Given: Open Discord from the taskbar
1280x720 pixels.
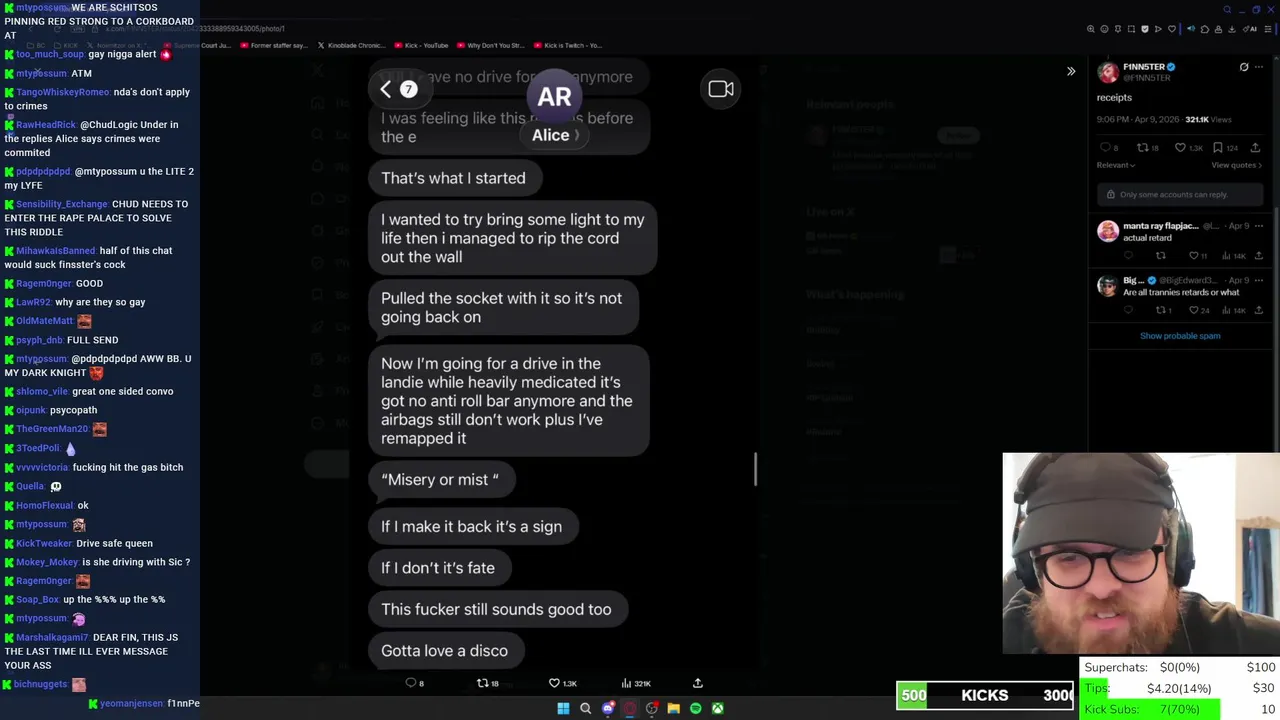Looking at the screenshot, I should pos(608,708).
